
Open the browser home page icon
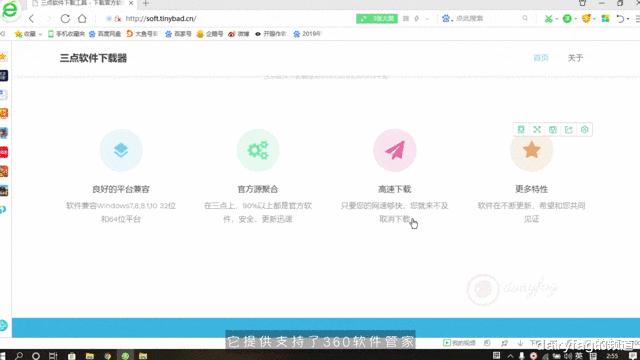[x=82, y=18]
